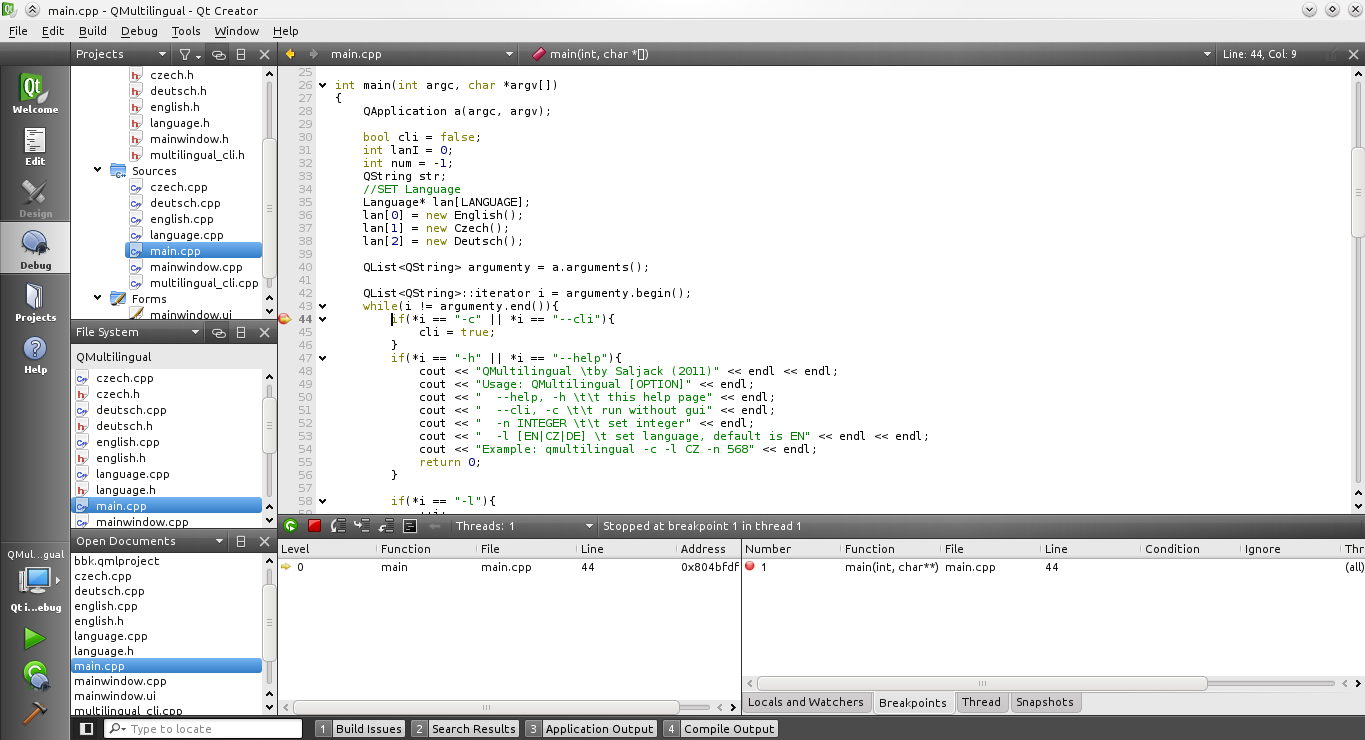Click the Line 44, Col 9 indicator
1365x740 pixels.
point(1260,54)
